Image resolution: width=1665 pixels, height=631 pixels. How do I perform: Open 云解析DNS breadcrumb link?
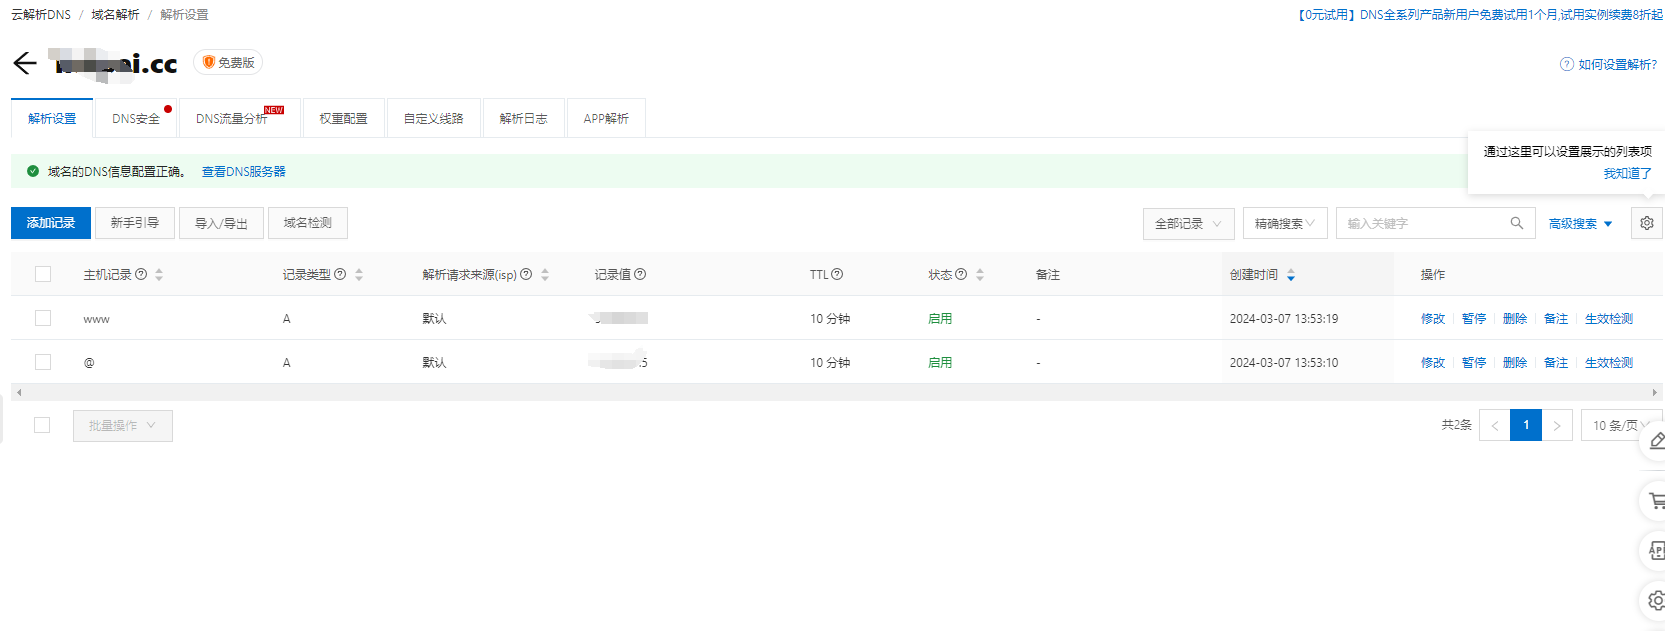click(x=41, y=15)
